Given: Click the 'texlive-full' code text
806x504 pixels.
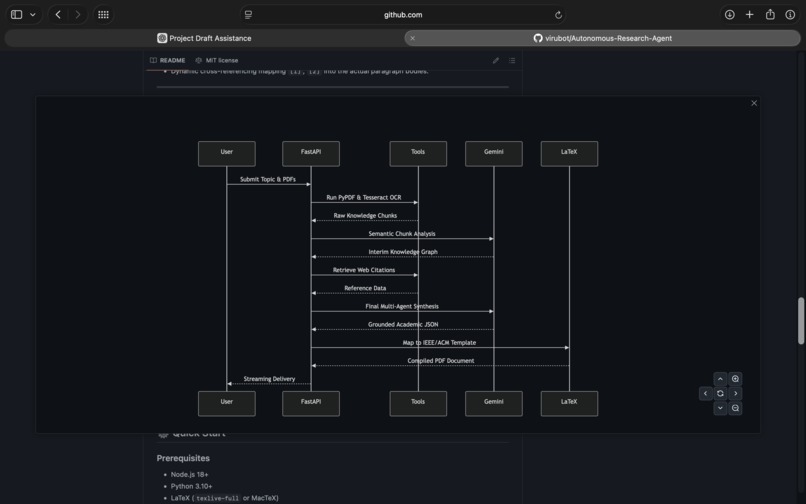Looking at the screenshot, I should (217, 498).
